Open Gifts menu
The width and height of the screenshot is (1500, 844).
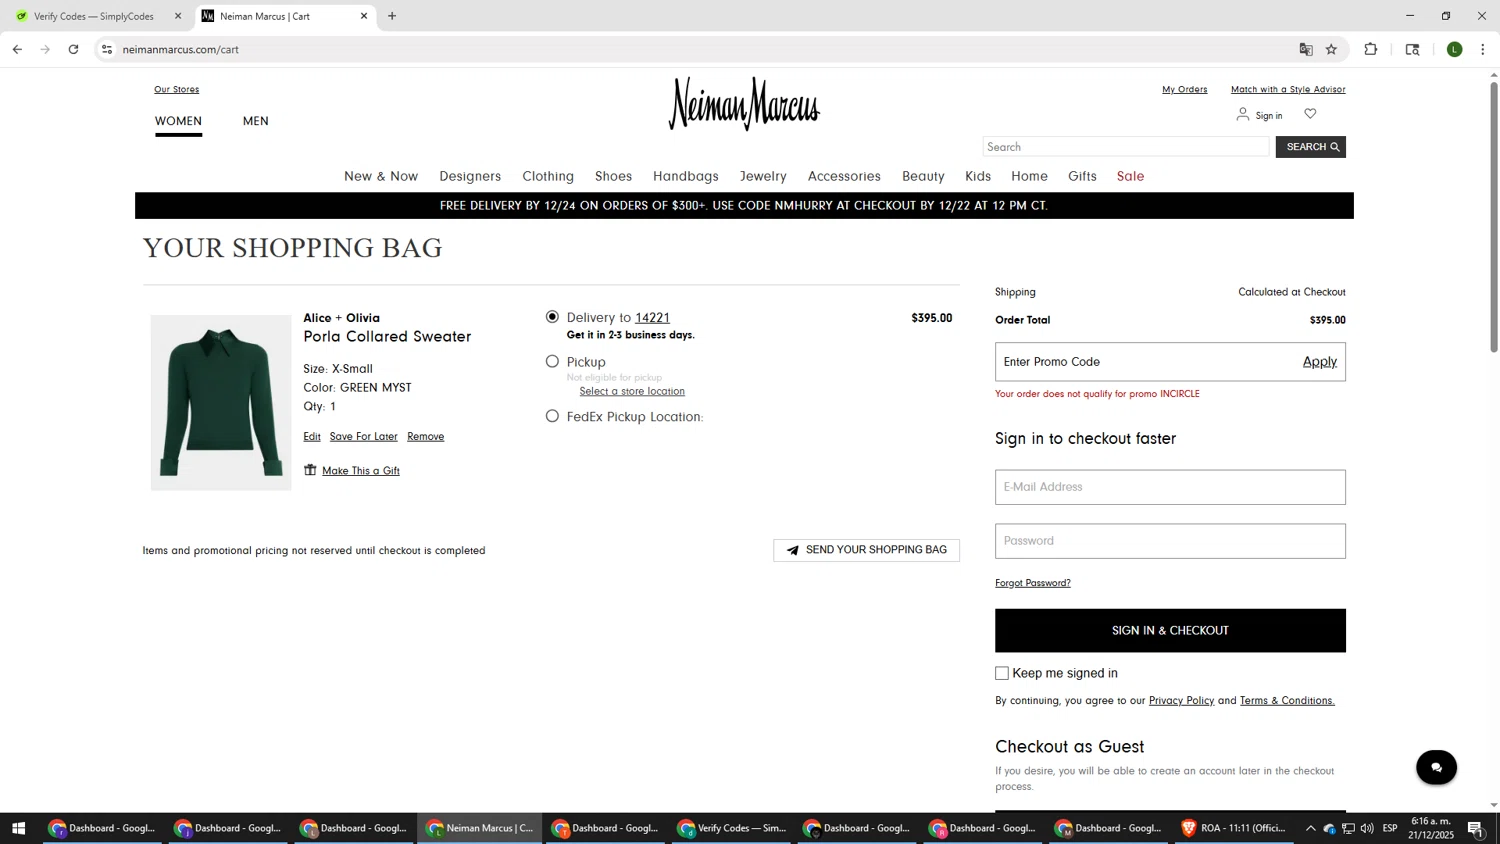1082,176
